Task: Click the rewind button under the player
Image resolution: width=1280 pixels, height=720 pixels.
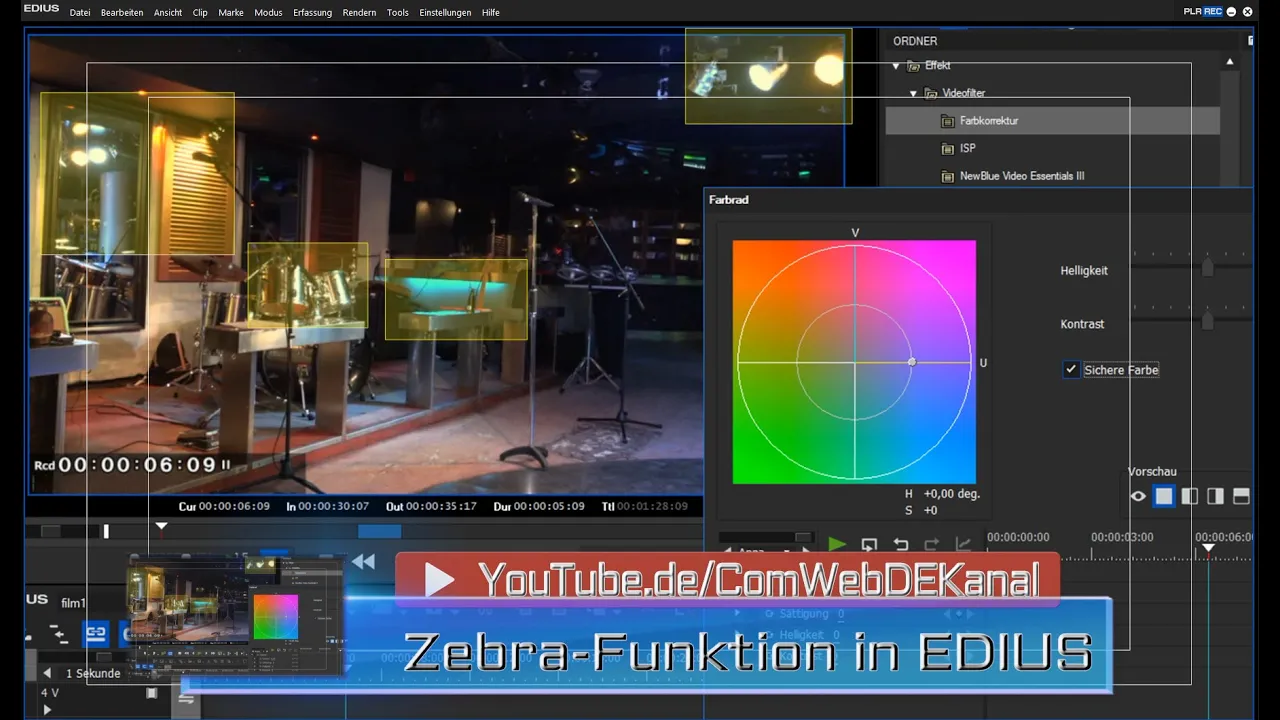Action: coord(363,562)
